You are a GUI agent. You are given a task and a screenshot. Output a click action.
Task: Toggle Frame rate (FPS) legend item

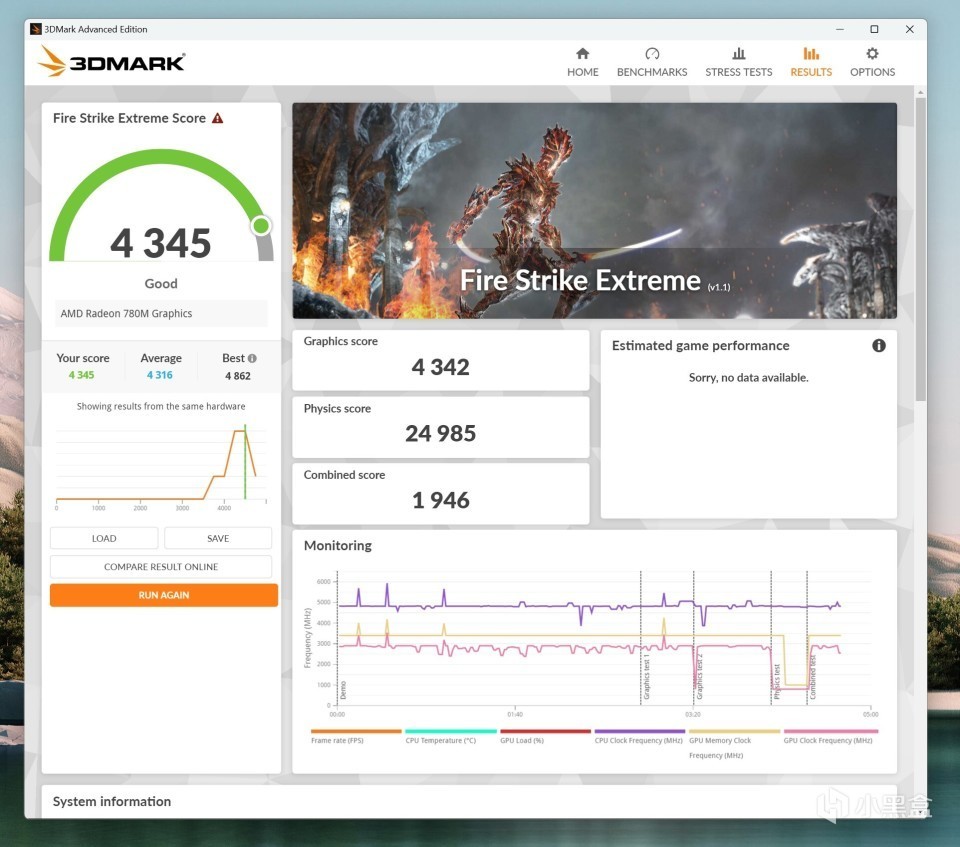356,736
